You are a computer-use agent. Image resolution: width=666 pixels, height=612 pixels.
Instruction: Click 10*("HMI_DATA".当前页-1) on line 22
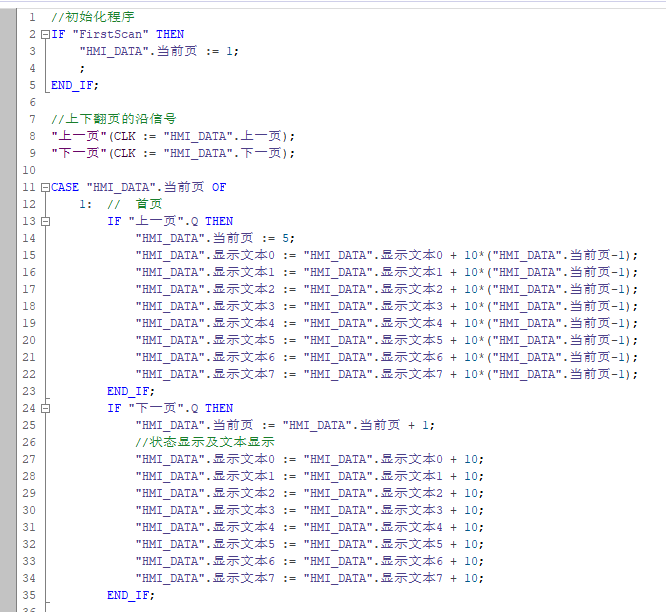pos(547,374)
